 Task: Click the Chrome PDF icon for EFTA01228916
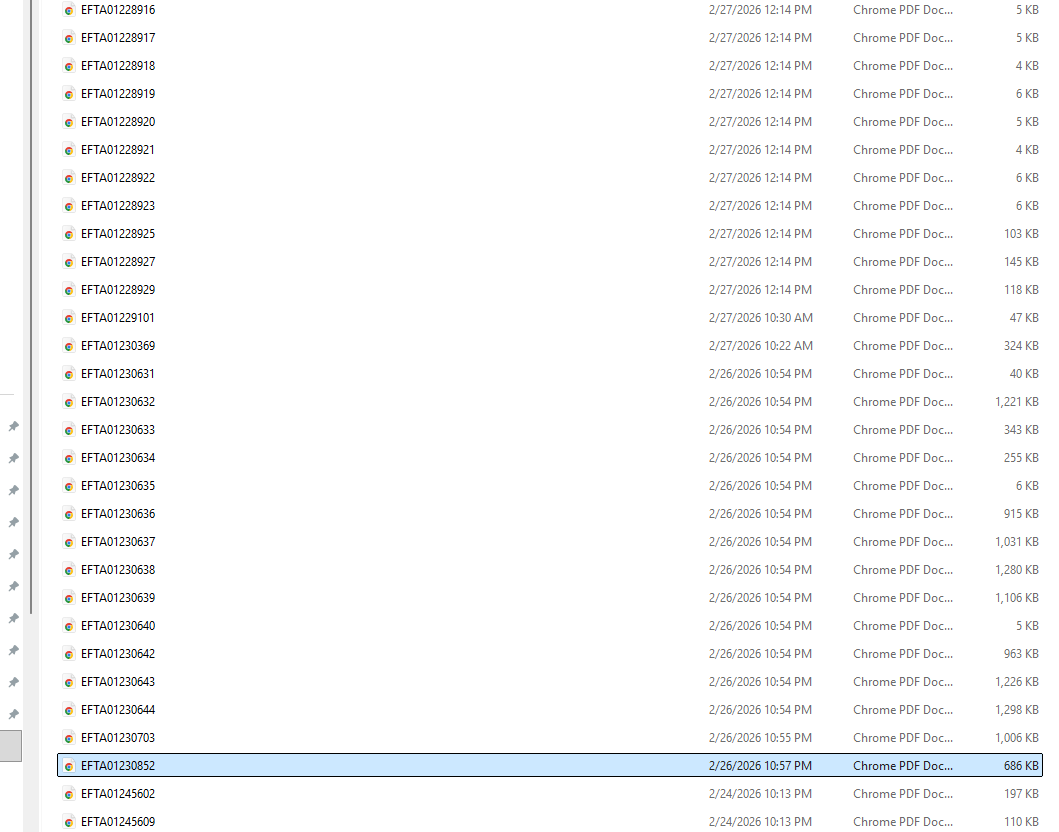point(69,10)
